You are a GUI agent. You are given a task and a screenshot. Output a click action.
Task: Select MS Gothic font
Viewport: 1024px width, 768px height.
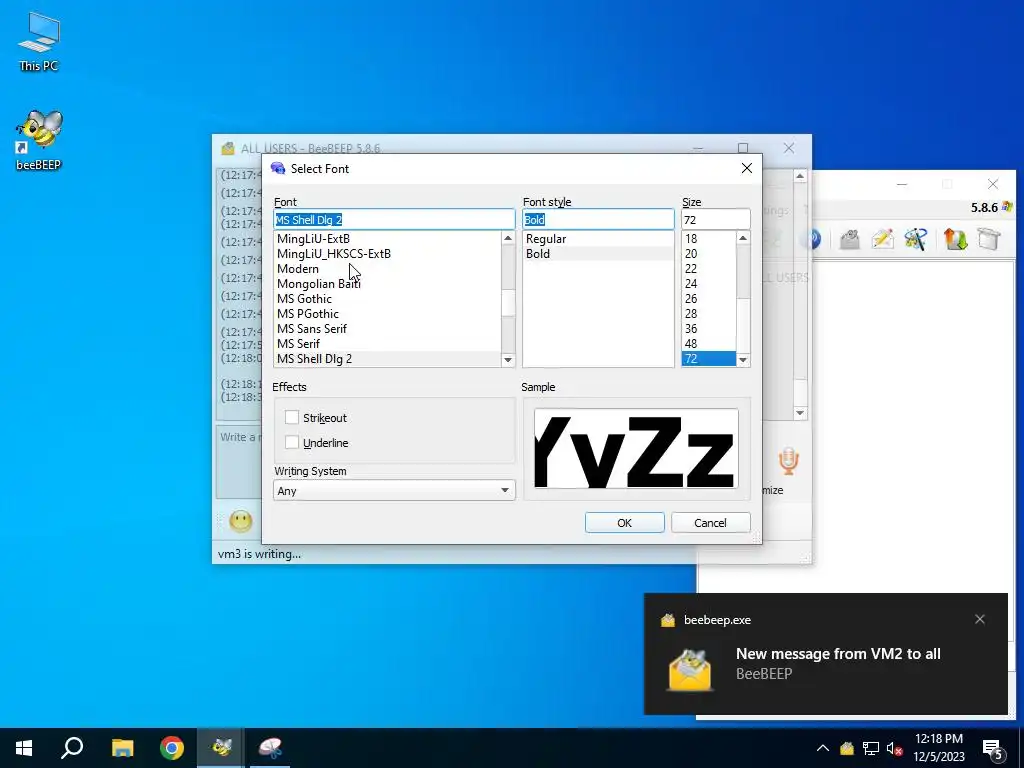coord(387,298)
